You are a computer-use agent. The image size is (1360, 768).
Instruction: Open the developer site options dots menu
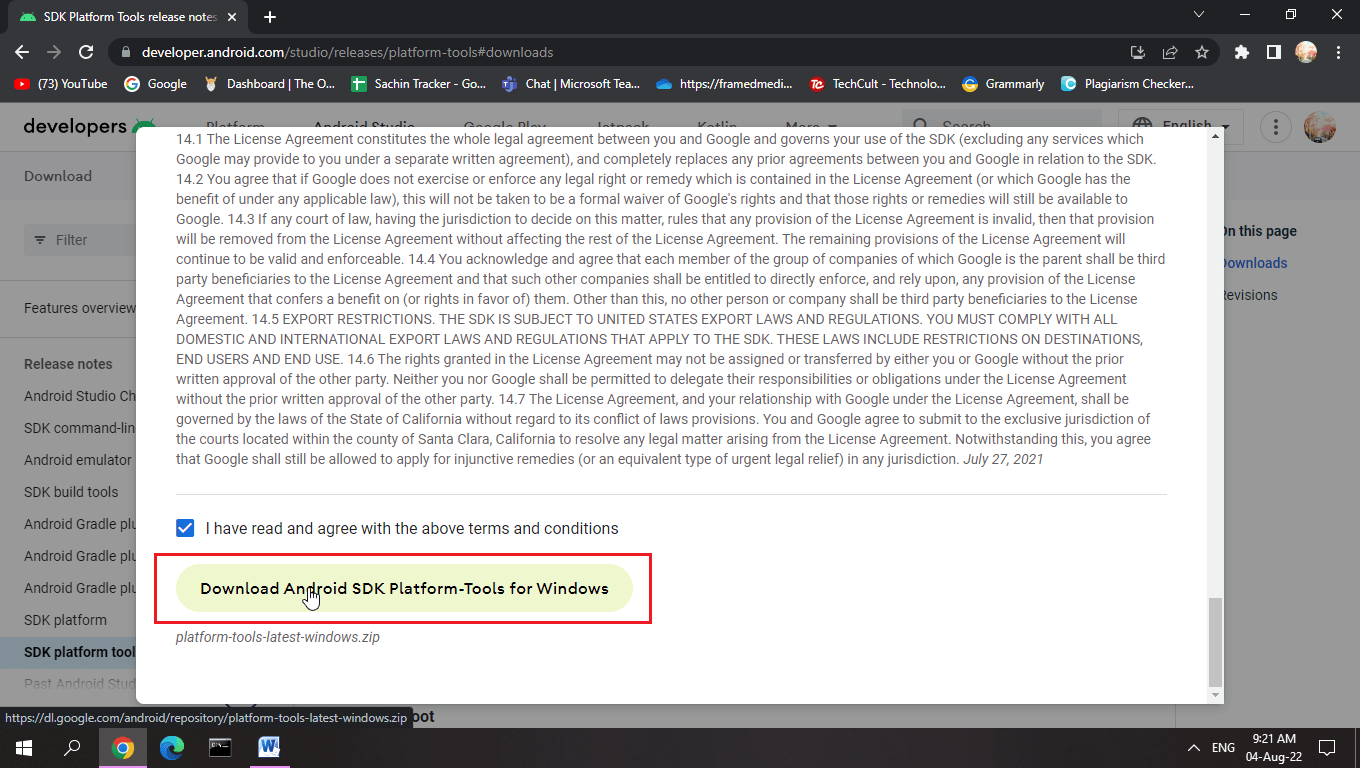point(1276,127)
